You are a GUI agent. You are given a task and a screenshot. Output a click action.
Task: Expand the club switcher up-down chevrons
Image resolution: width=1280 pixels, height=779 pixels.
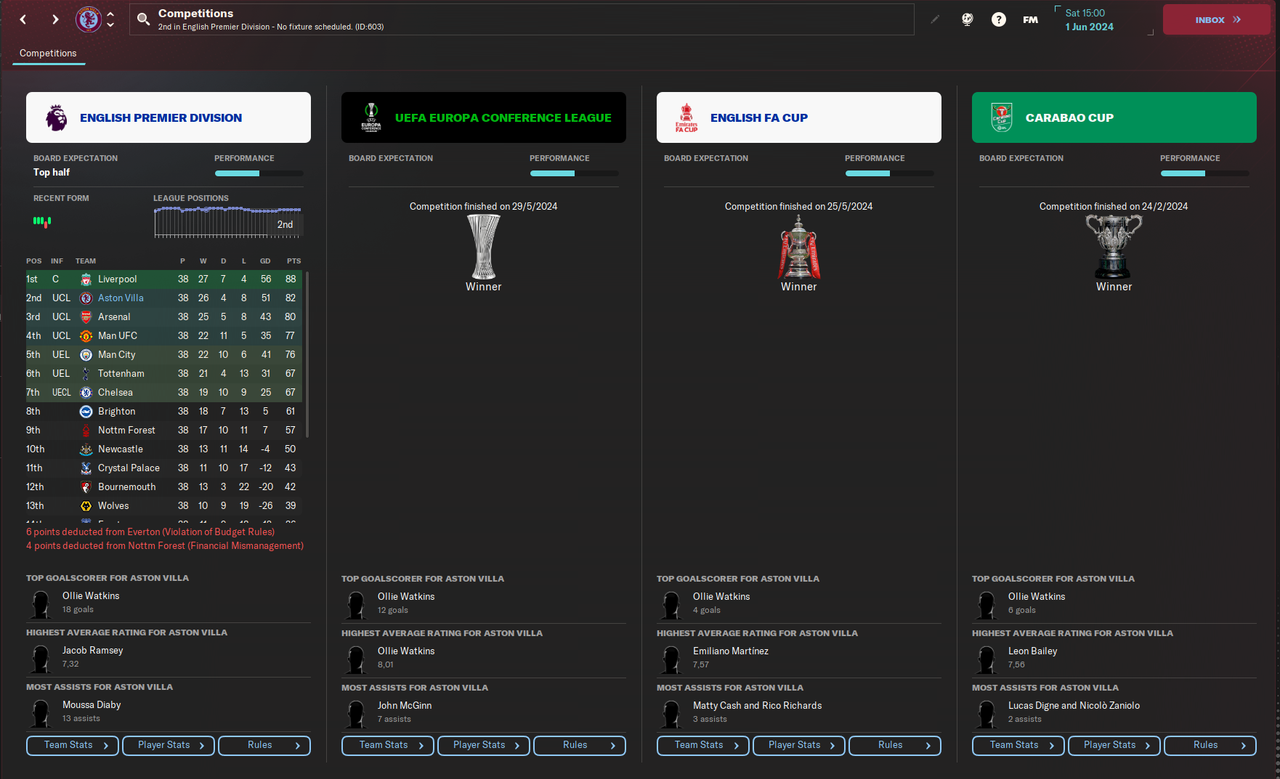point(110,19)
